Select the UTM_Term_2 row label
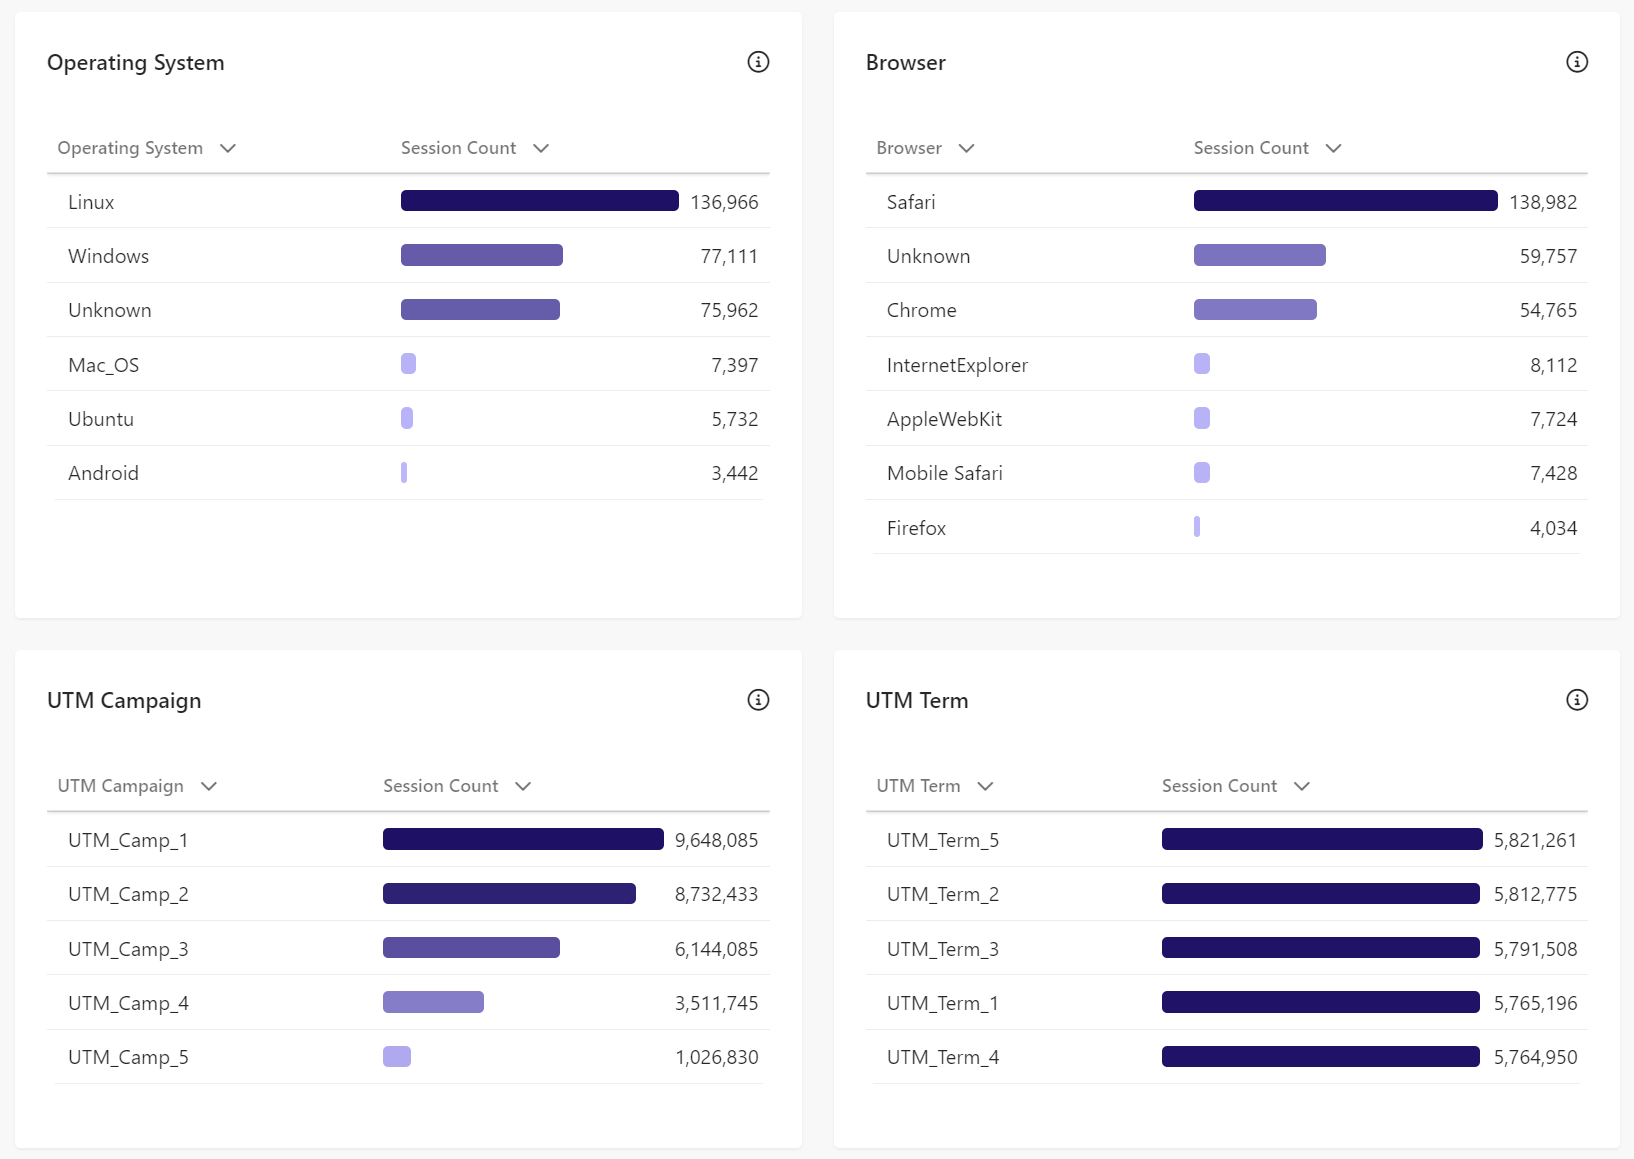 tap(943, 894)
